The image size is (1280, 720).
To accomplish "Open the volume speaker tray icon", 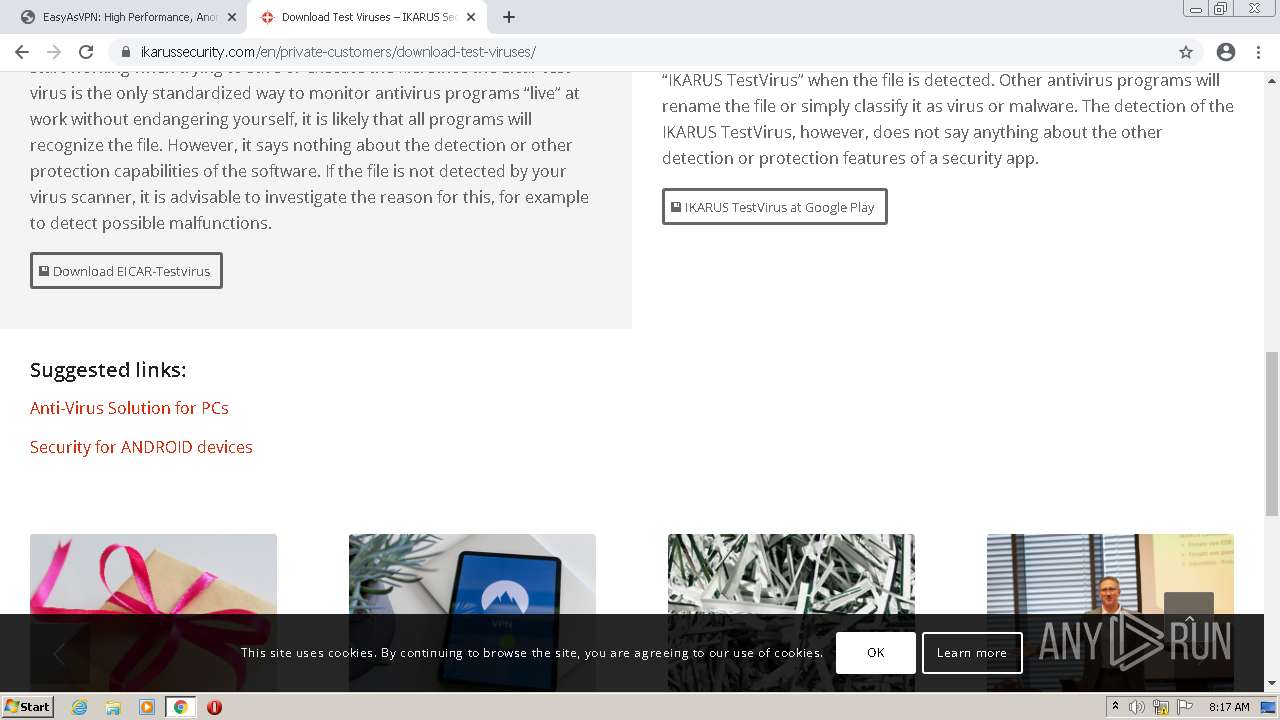I will (x=1137, y=707).
